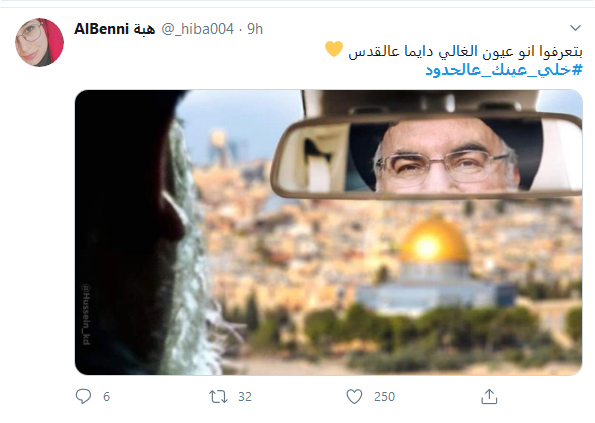Open the 9h timestamp permalink
This screenshot has width=595, height=423.
pos(255,29)
